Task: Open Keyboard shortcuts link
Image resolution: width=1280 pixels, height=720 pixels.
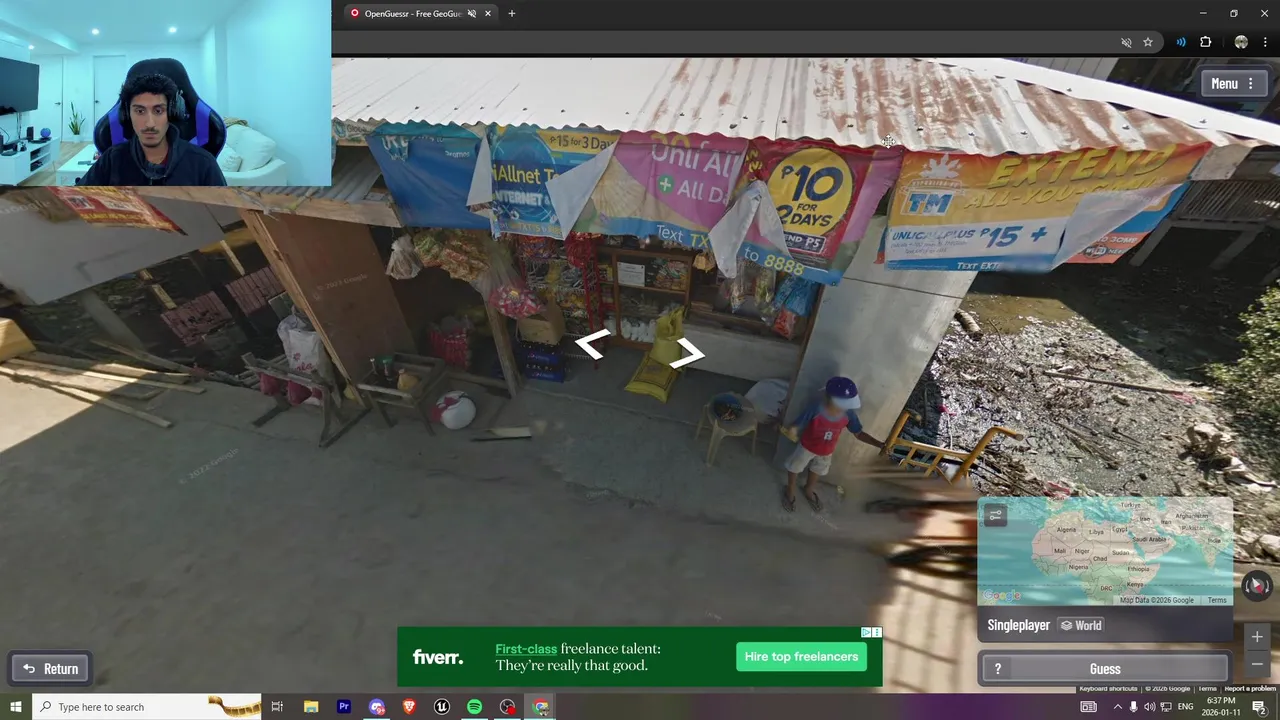Action: (x=1108, y=688)
